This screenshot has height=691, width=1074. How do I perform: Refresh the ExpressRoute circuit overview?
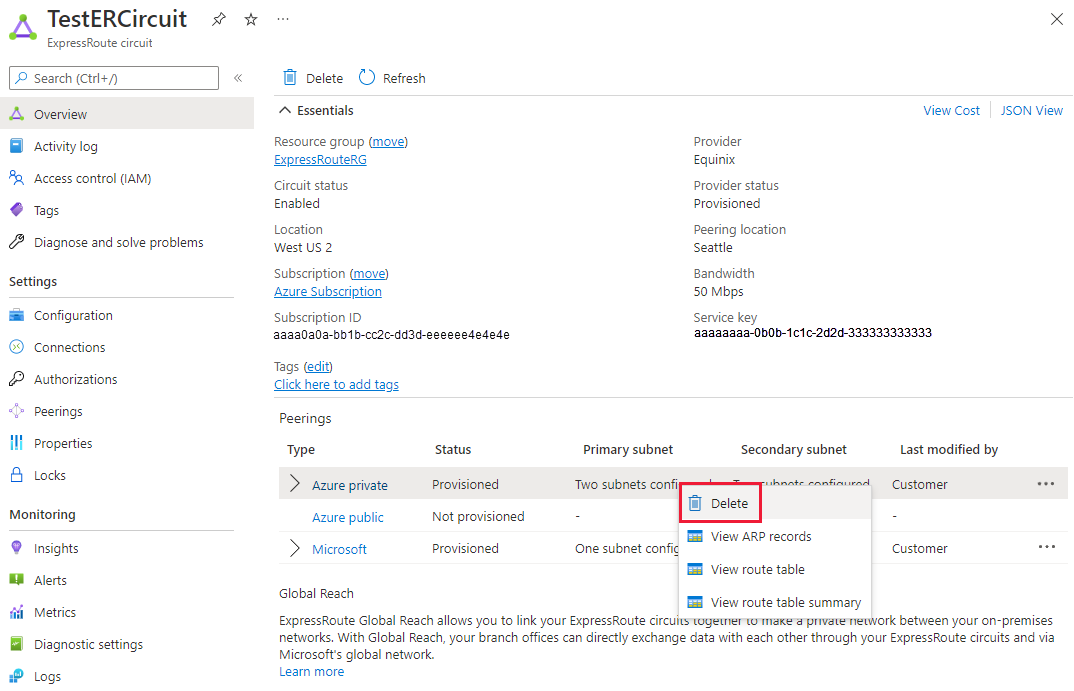click(x=390, y=78)
